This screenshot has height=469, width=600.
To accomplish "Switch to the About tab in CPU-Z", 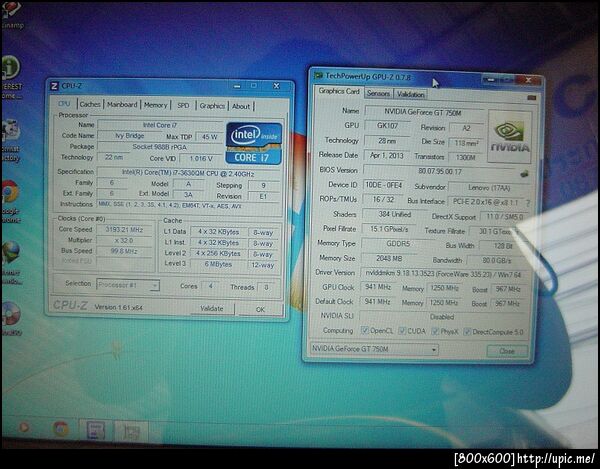I will point(241,106).
